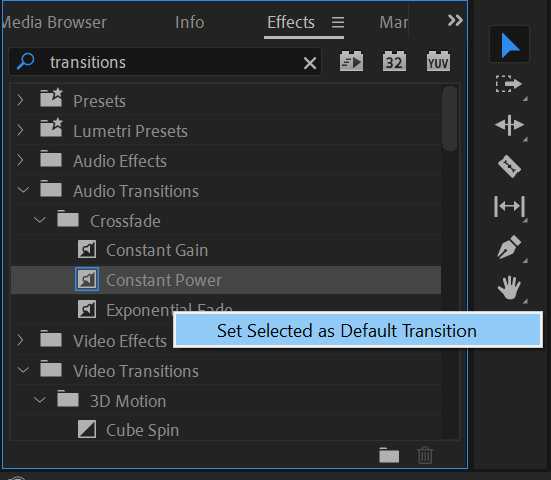Image resolution: width=551 pixels, height=480 pixels.
Task: Toggle YUV Effects filter
Action: point(438,61)
